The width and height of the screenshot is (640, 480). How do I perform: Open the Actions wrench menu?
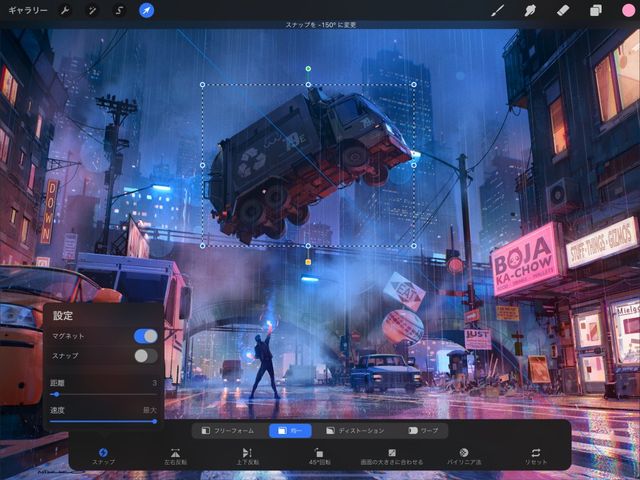(65, 11)
